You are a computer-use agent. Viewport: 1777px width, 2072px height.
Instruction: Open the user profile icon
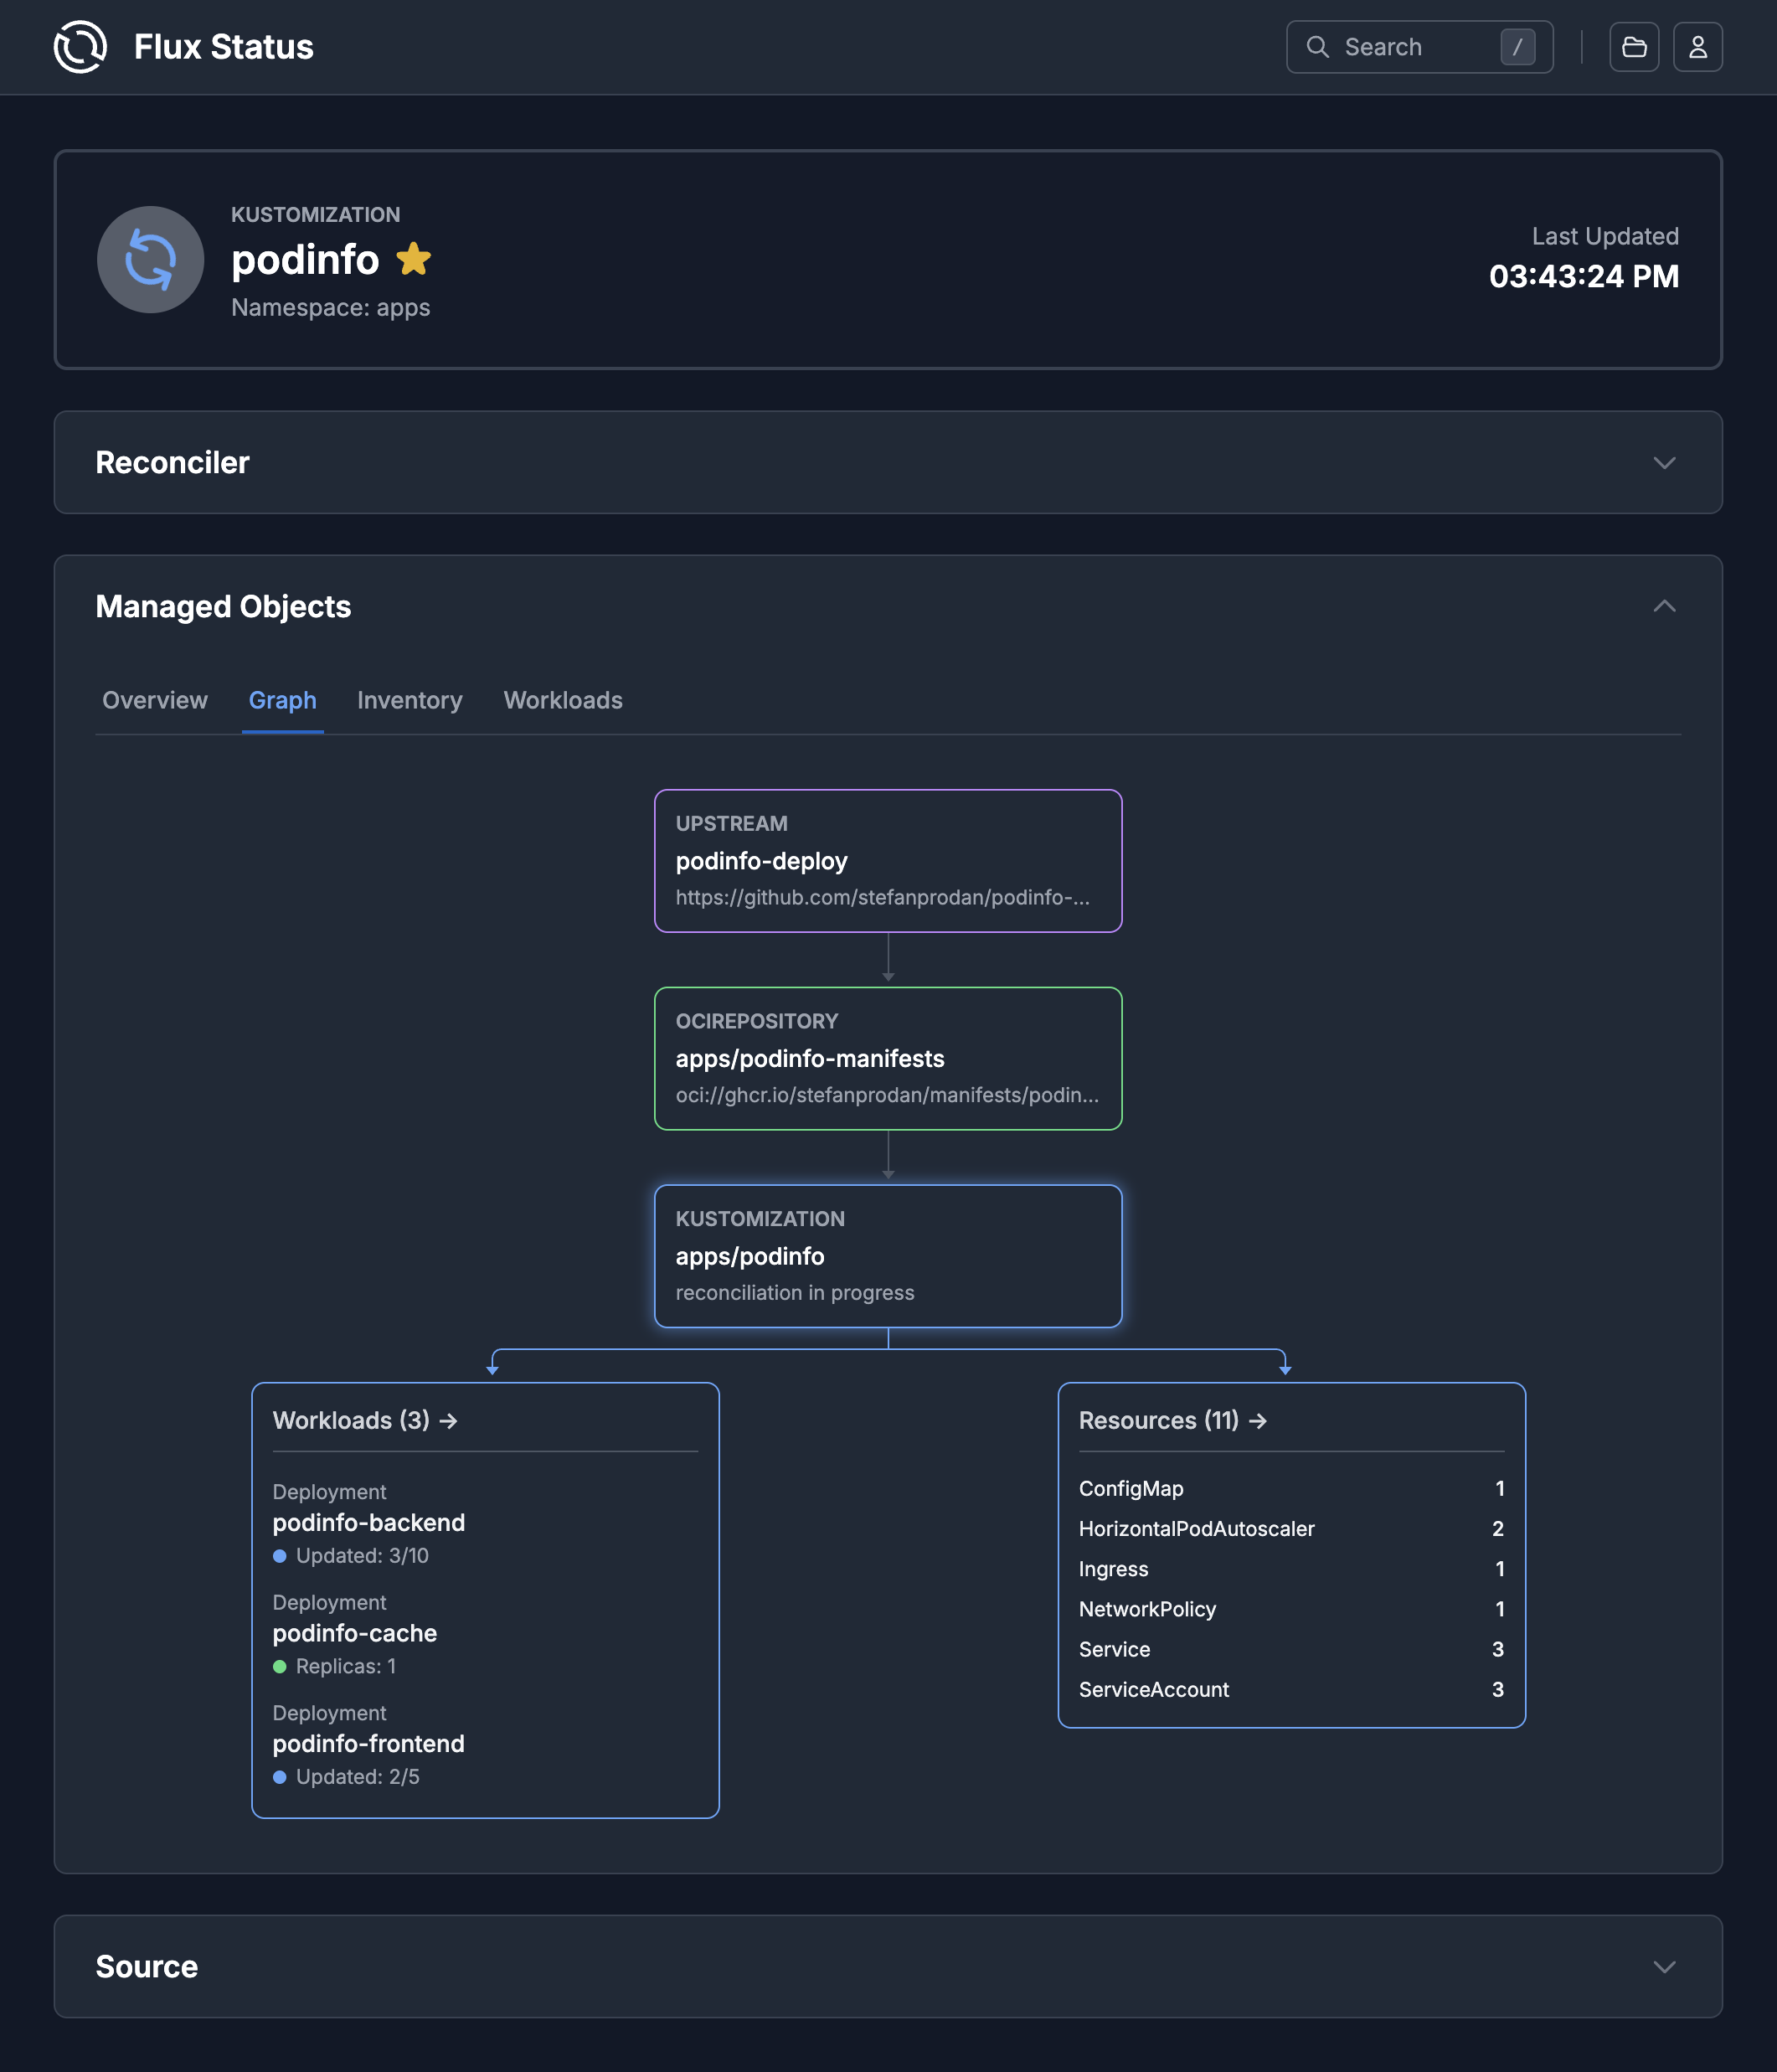[x=1697, y=46]
